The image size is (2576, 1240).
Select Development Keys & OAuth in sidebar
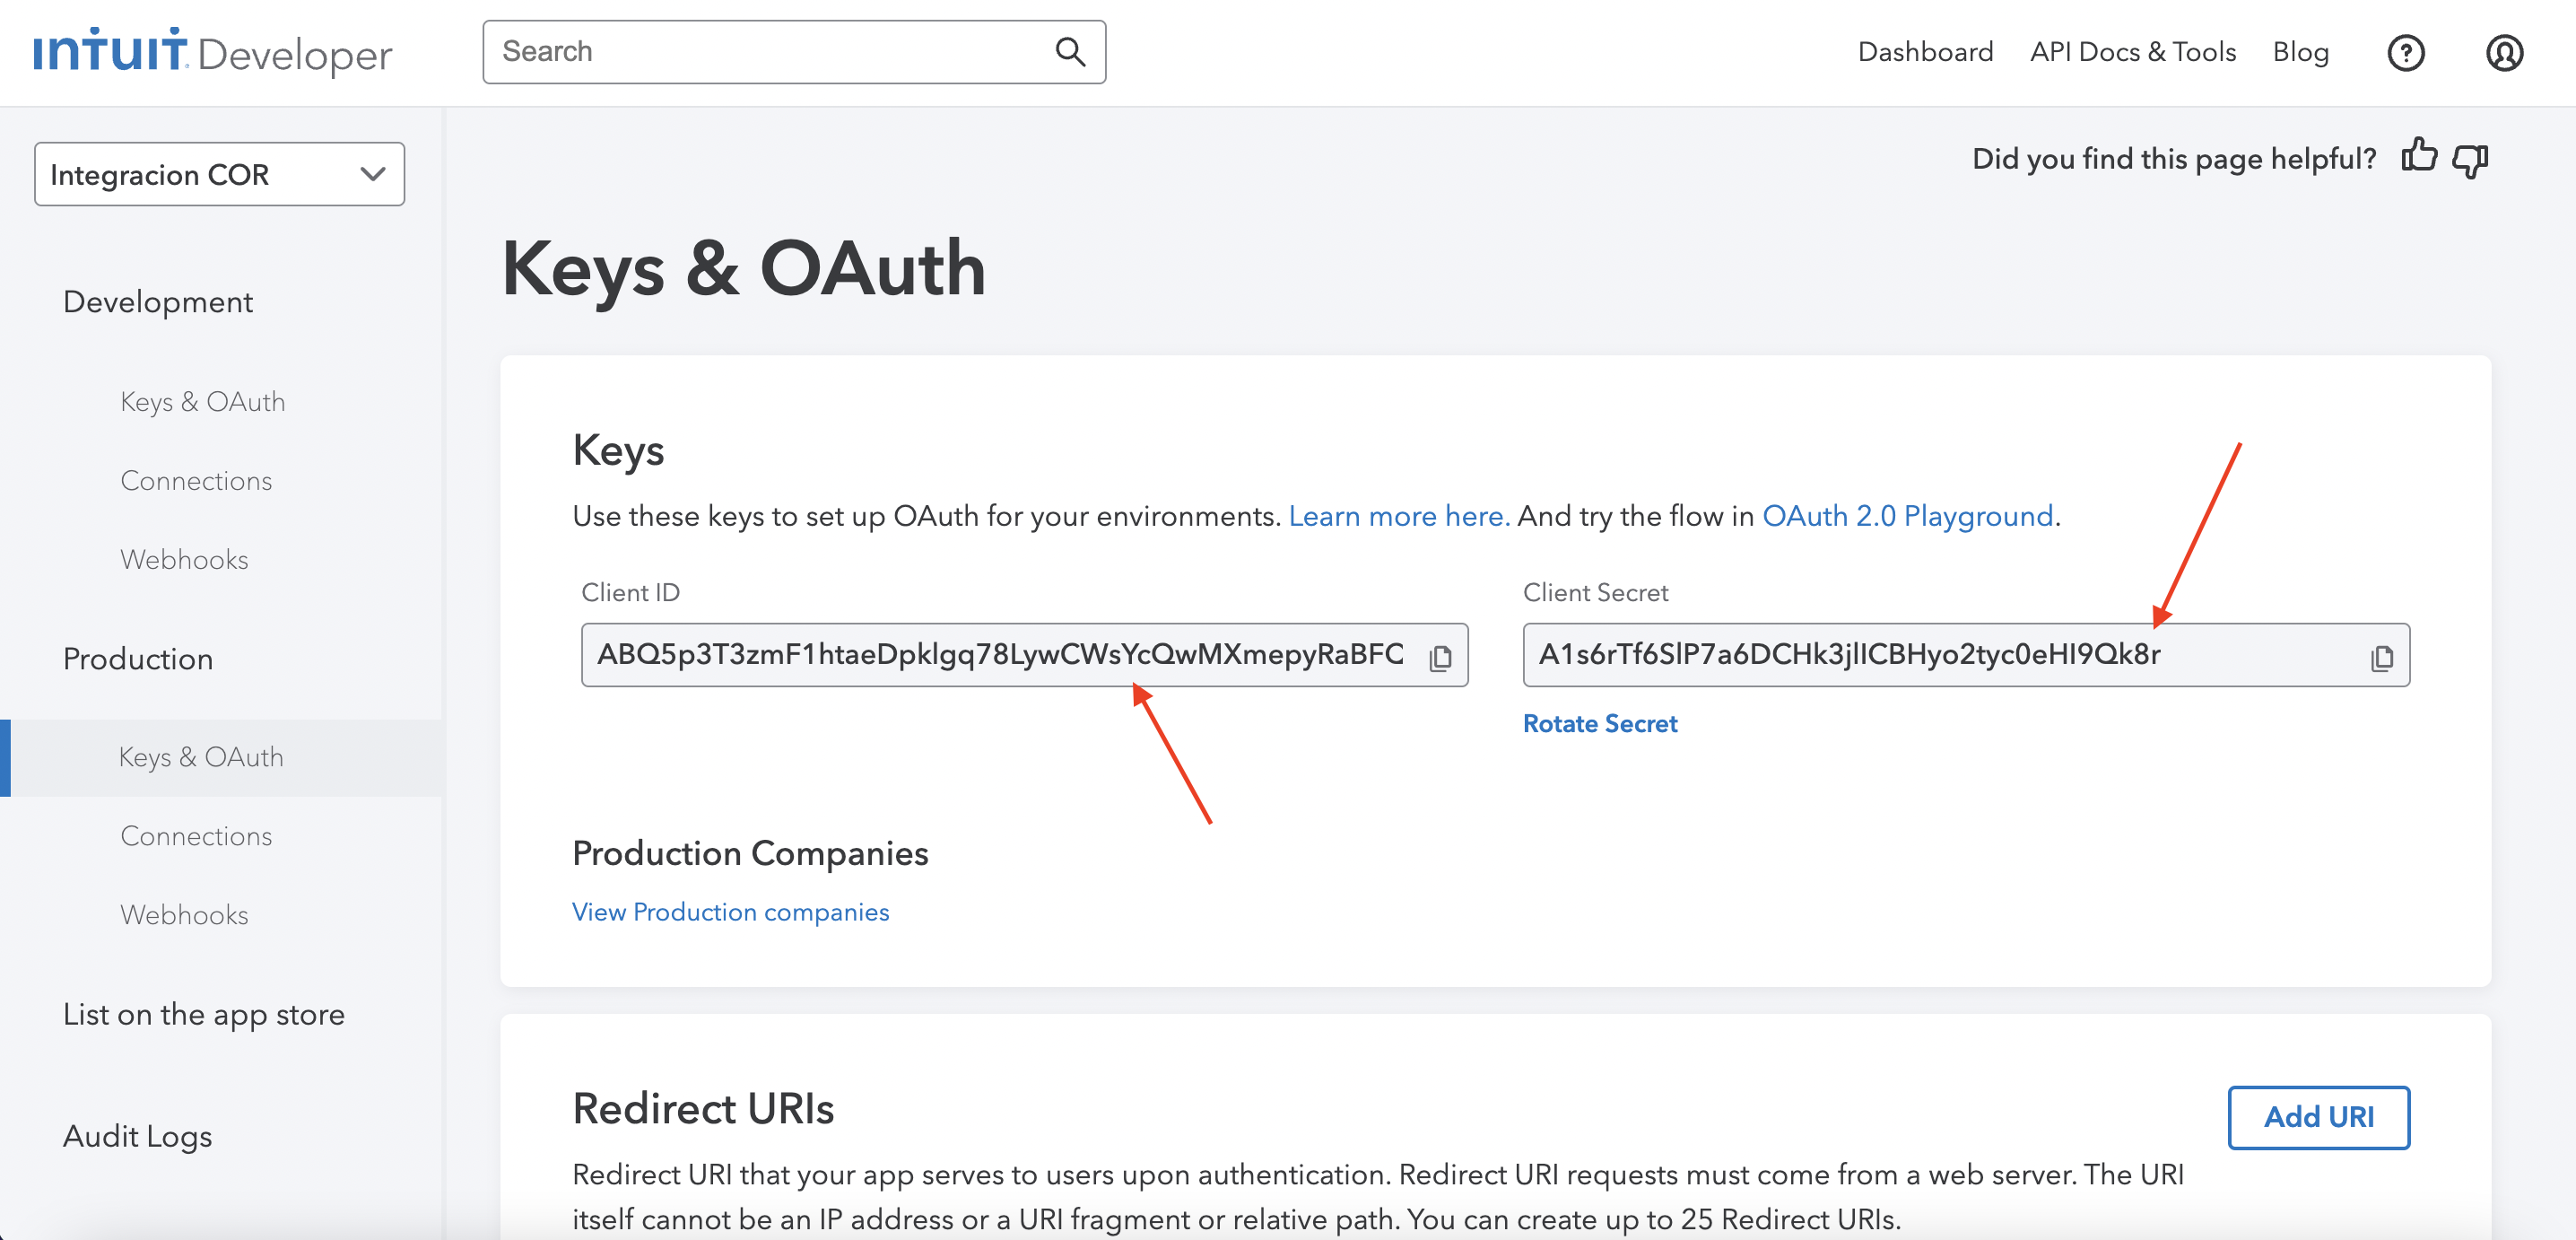pos(203,402)
